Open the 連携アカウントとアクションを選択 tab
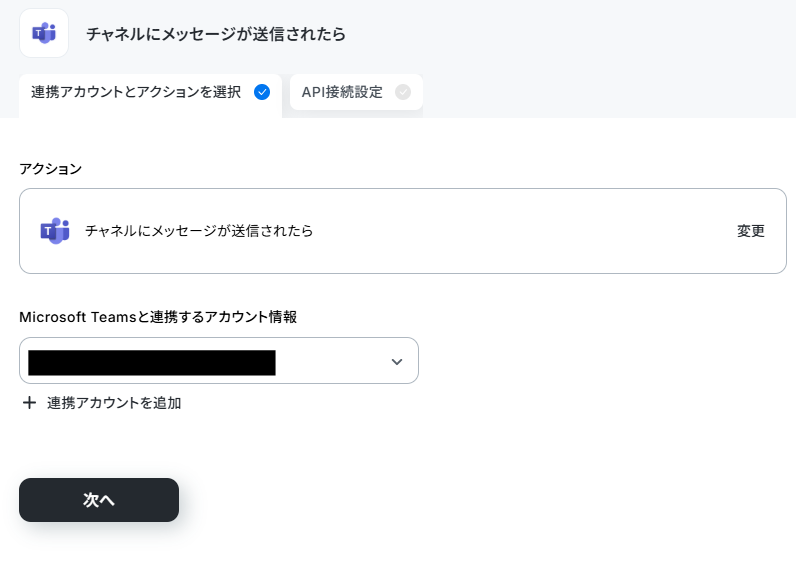This screenshot has height=574, width=796. click(x=150, y=96)
